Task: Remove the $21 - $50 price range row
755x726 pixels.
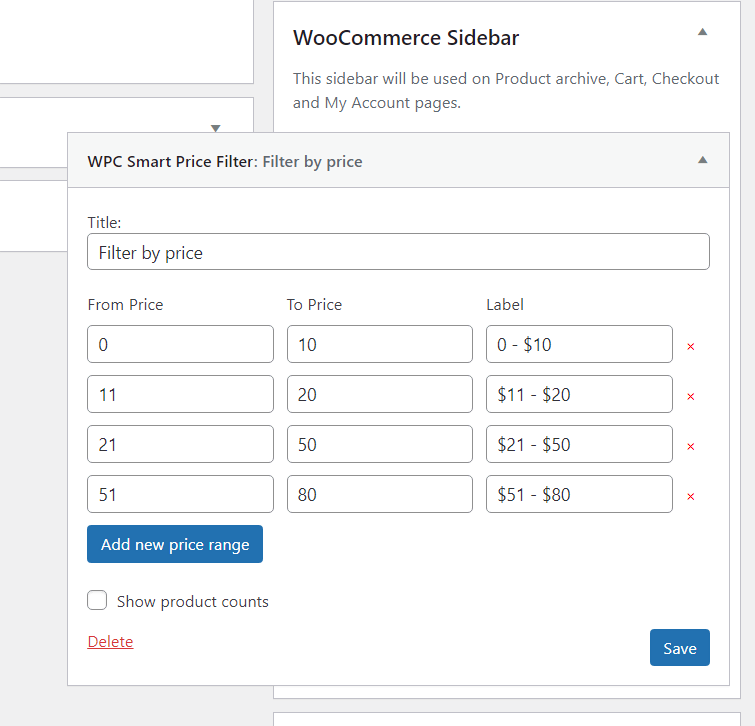Action: 690,447
